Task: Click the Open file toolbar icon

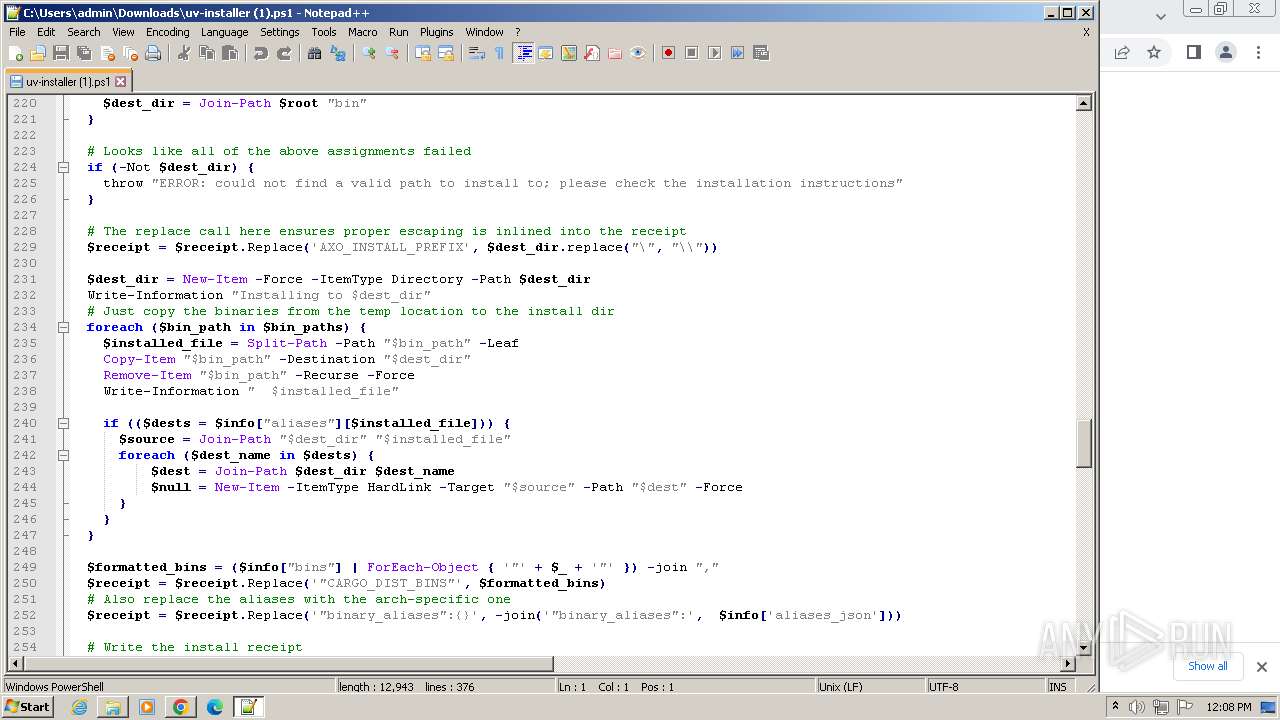Action: [x=38, y=53]
